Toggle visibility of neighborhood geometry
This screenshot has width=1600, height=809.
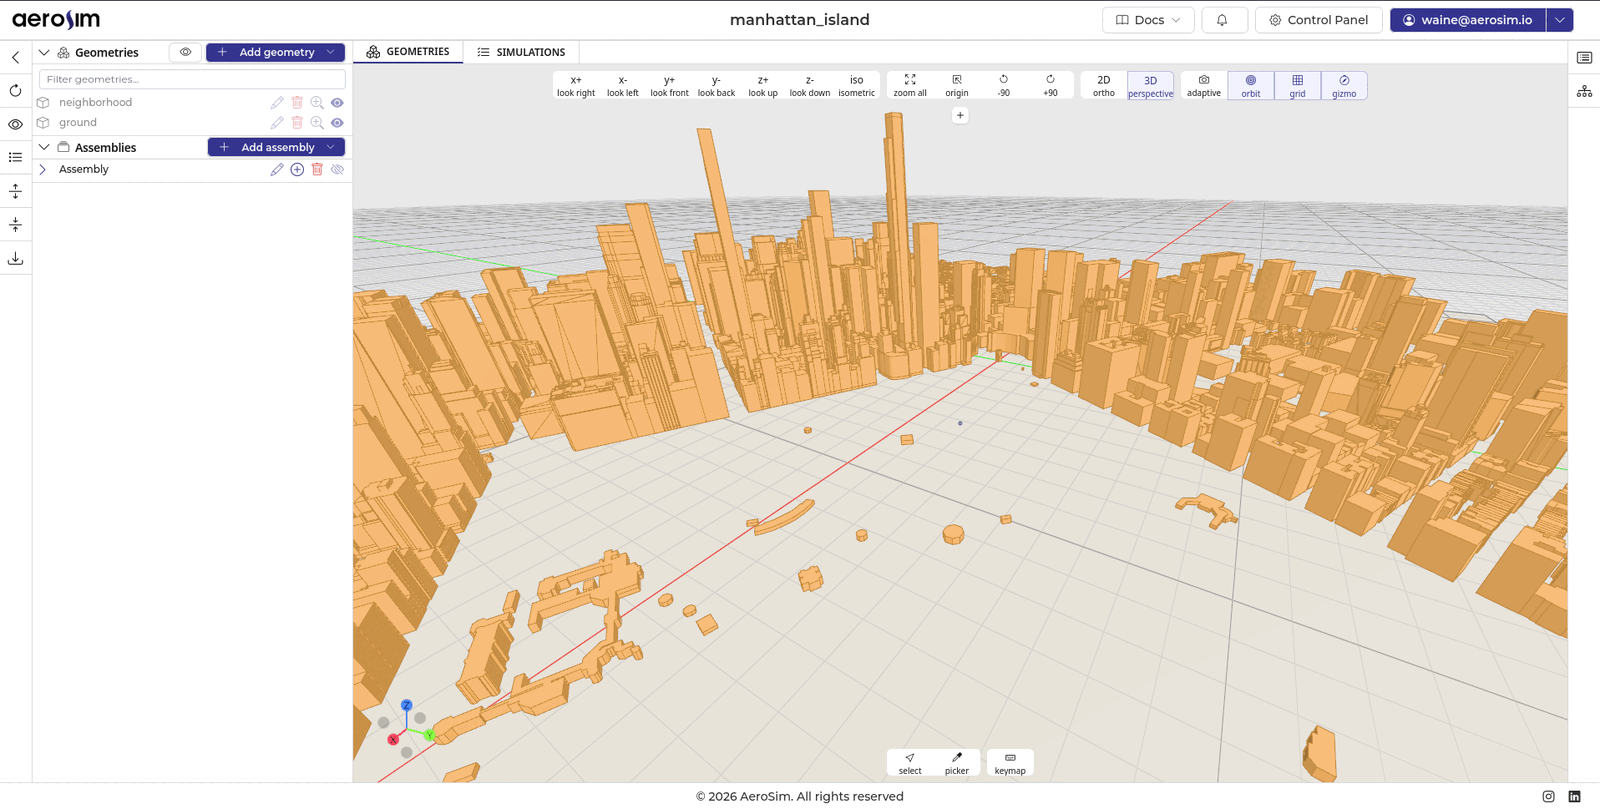pos(337,102)
